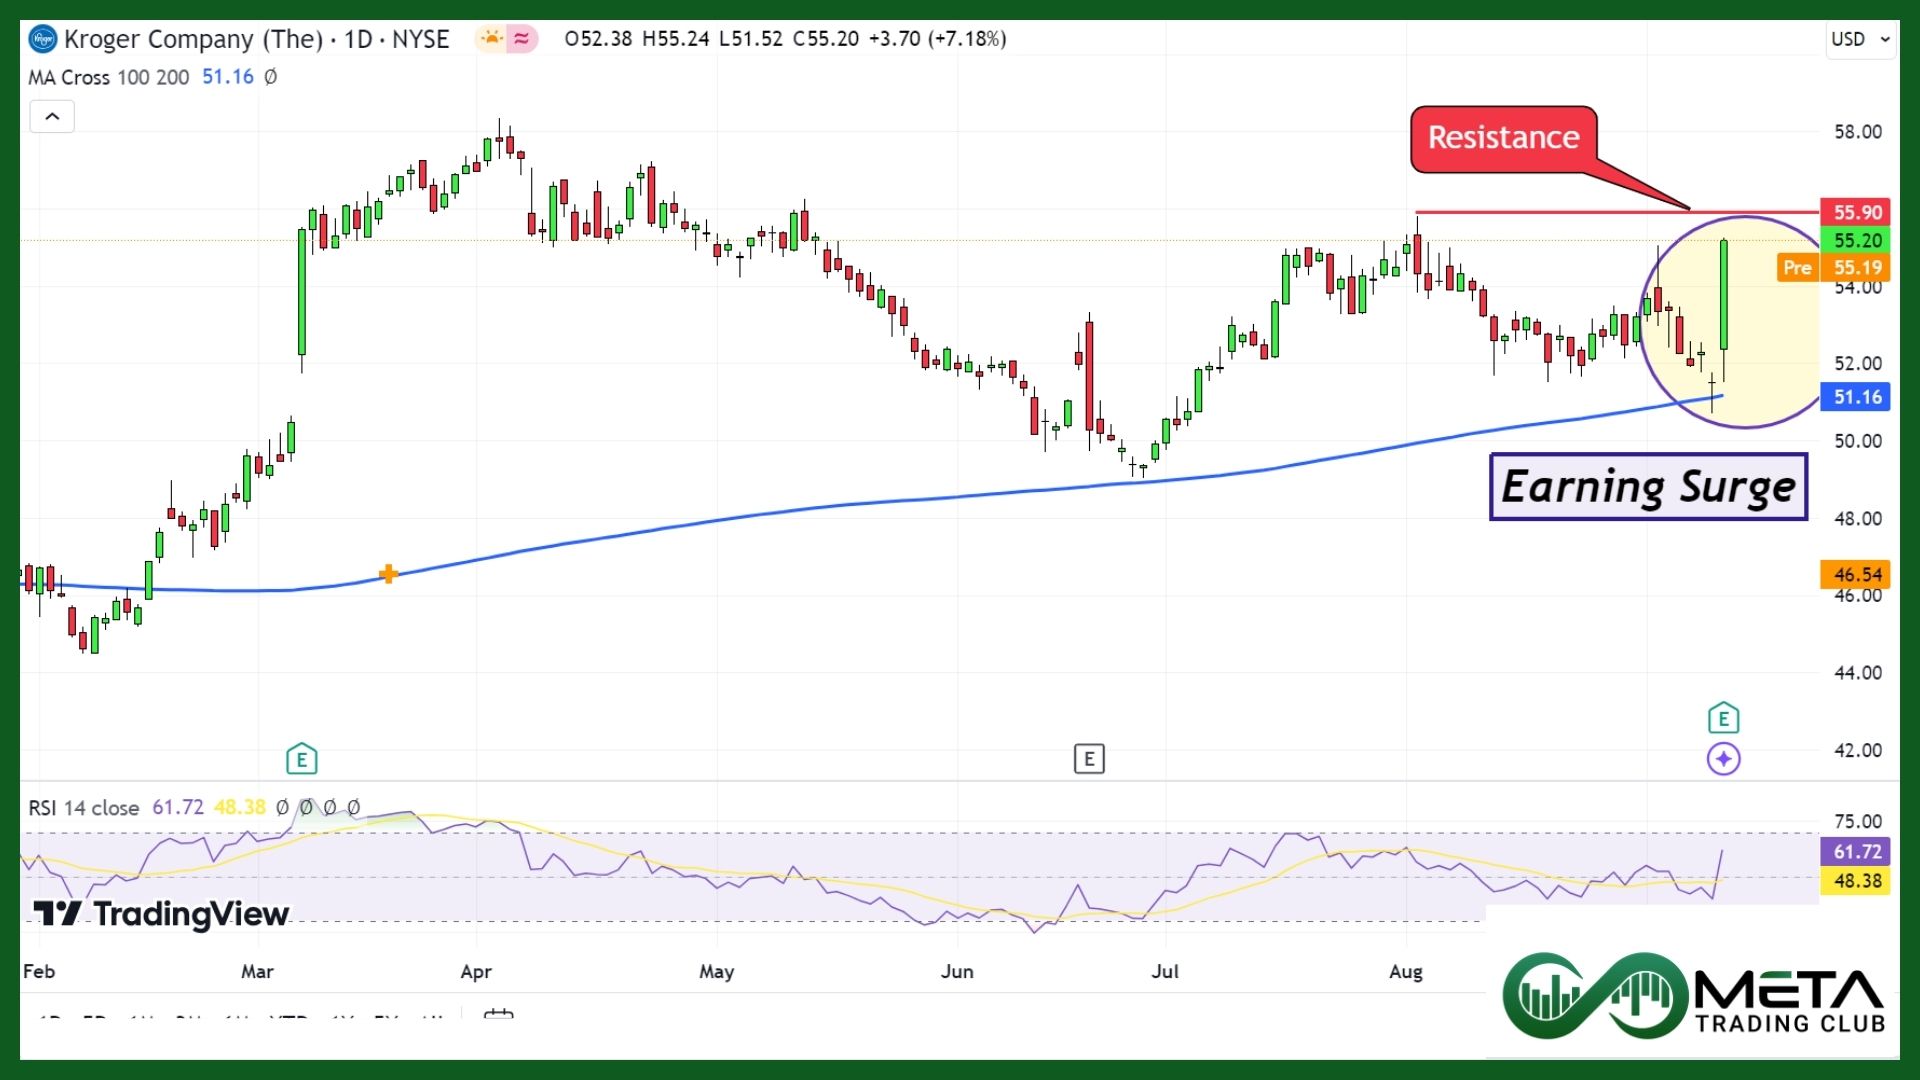The width and height of the screenshot is (1920, 1080).
Task: Click the Feb label on time axis
Action: pos(39,971)
